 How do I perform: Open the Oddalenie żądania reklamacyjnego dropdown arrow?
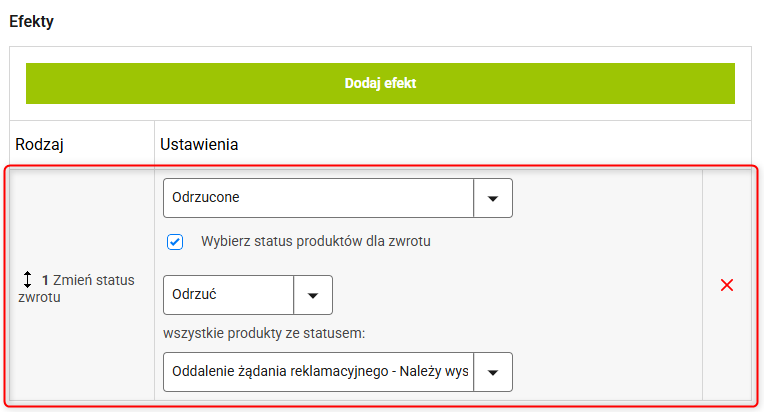tap(493, 372)
